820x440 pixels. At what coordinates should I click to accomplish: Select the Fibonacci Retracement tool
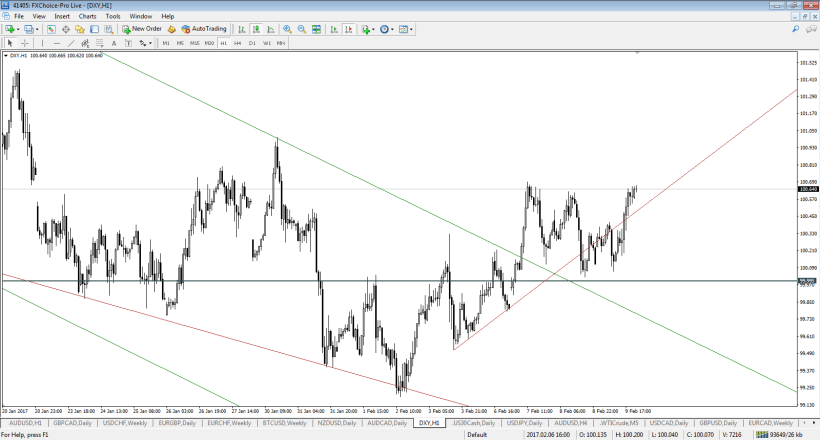(x=99, y=43)
